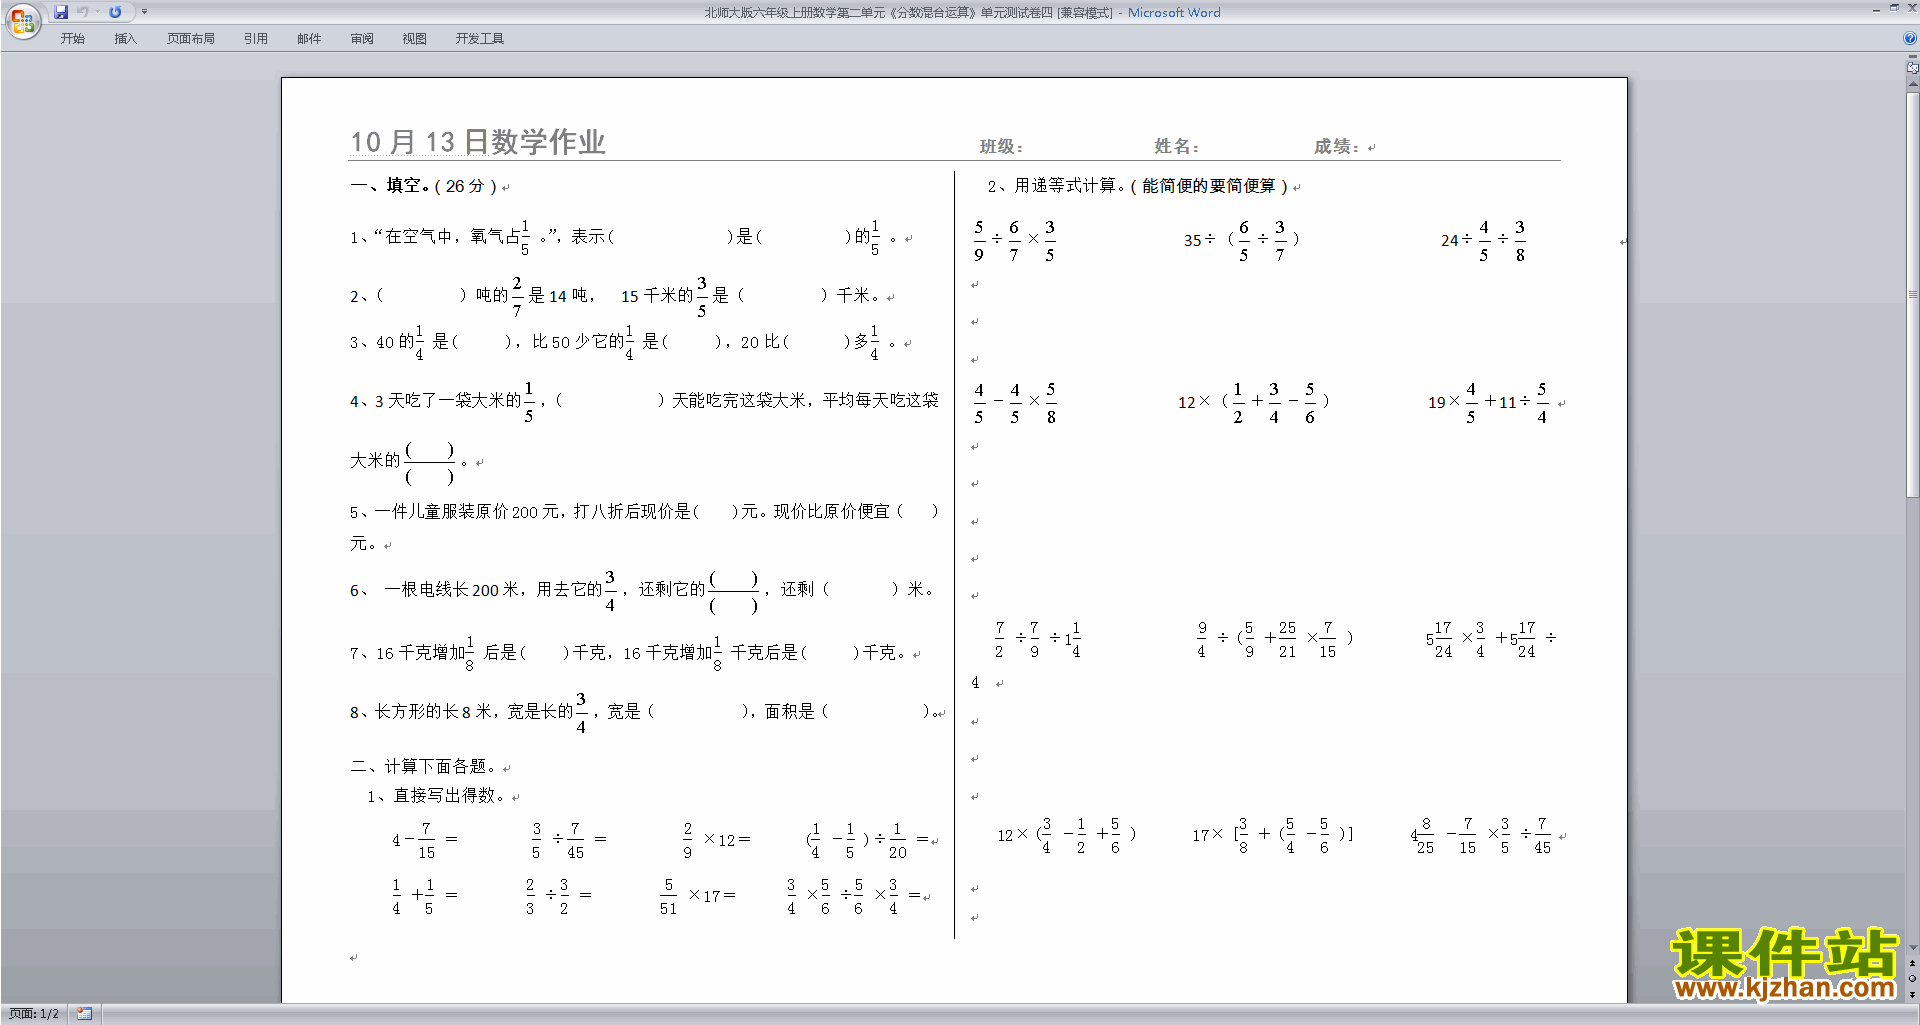
Task: Open Select Browse Object circle button
Action: tap(1912, 979)
